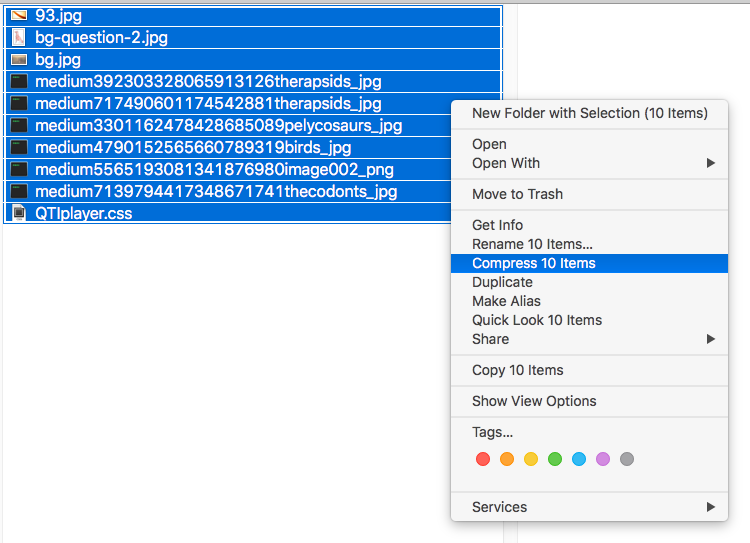This screenshot has width=750, height=543.
Task: Select the pelycosaurs_jpg file name
Action: point(219,126)
